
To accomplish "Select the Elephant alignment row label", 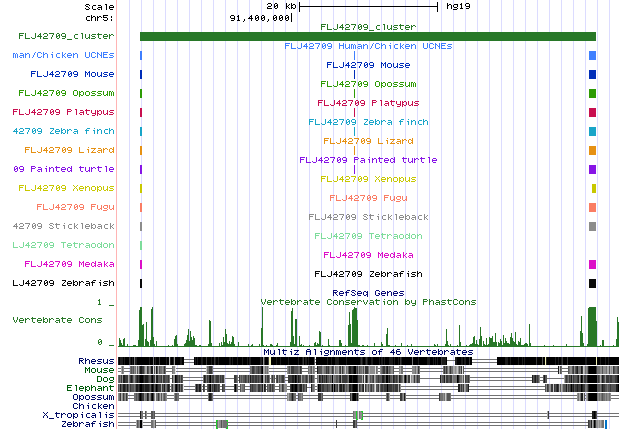I will pos(91,387).
